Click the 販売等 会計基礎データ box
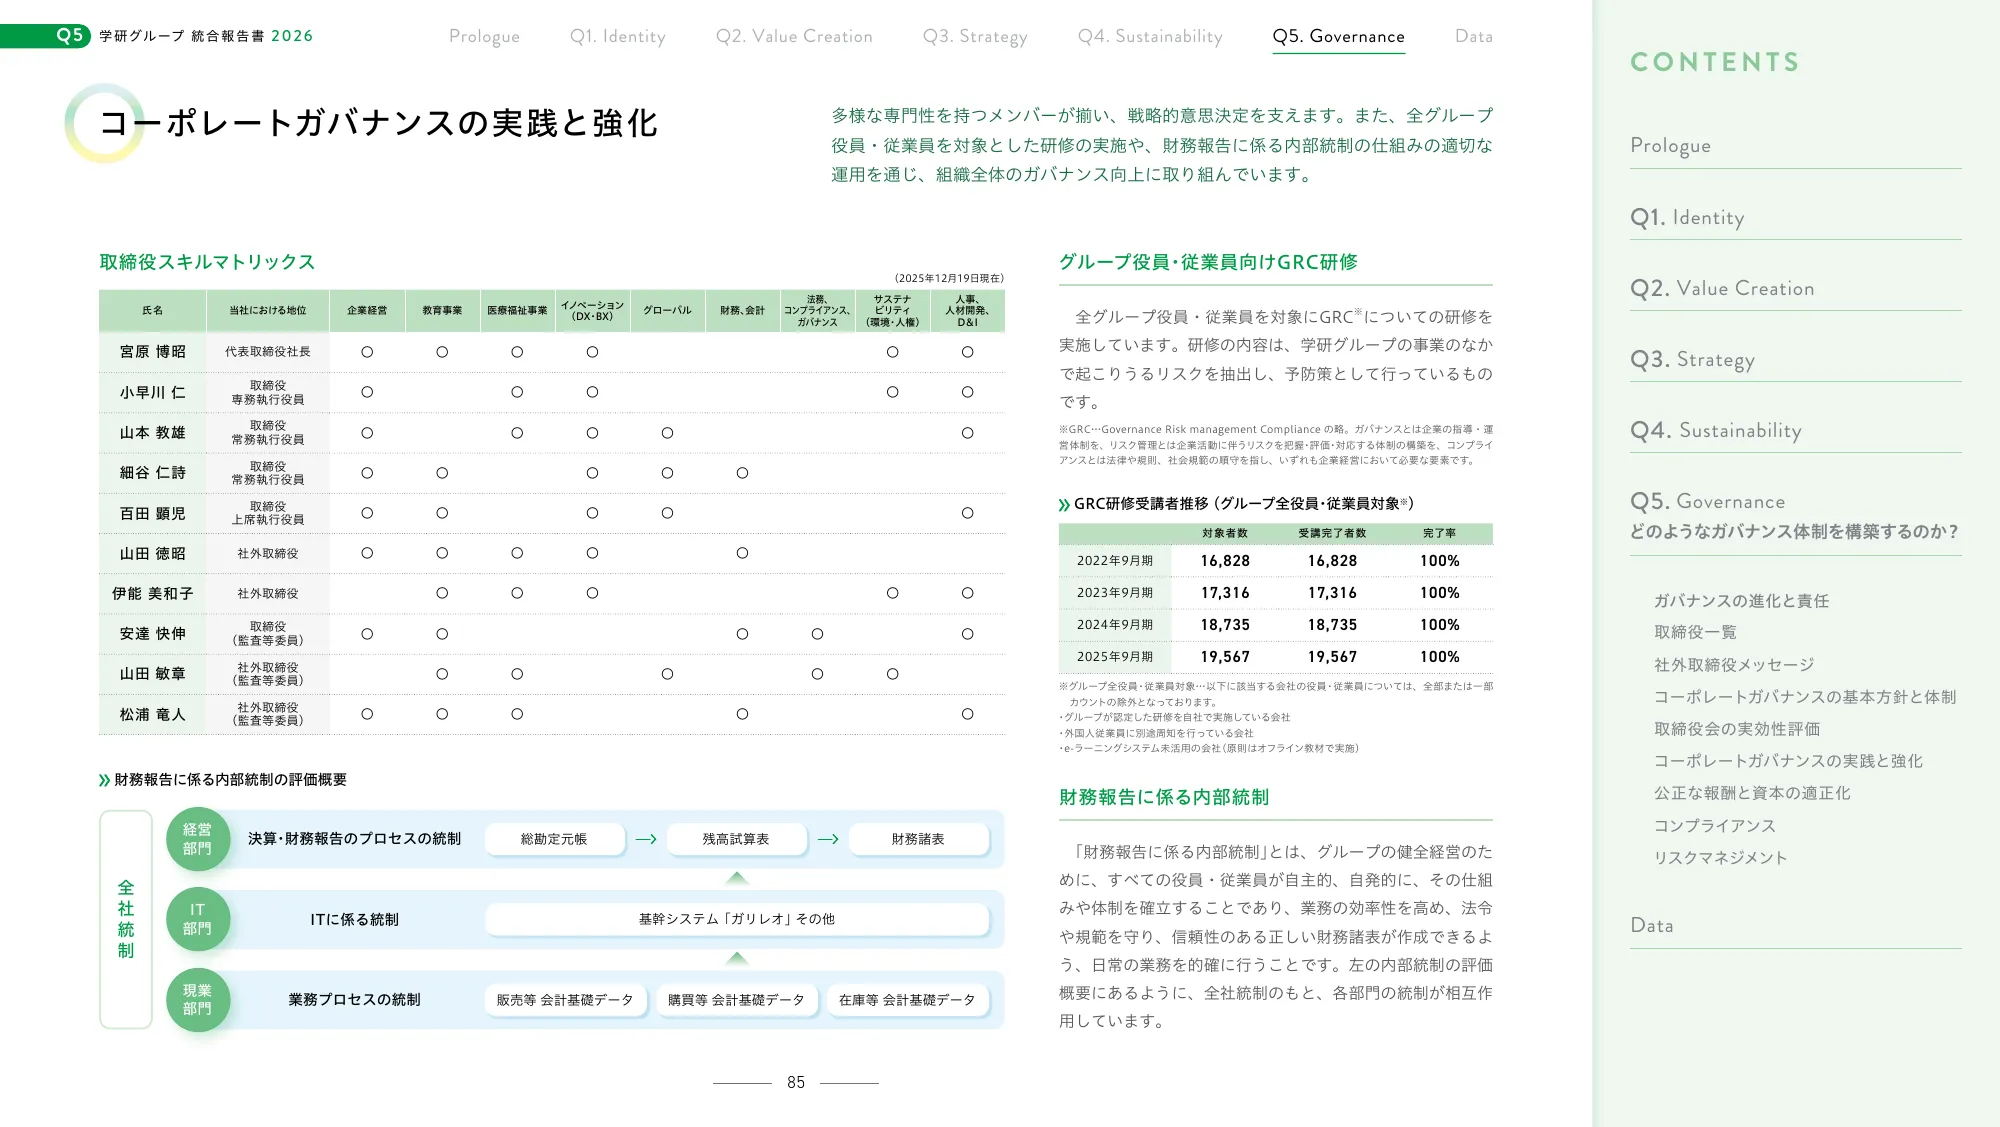 [x=565, y=1000]
